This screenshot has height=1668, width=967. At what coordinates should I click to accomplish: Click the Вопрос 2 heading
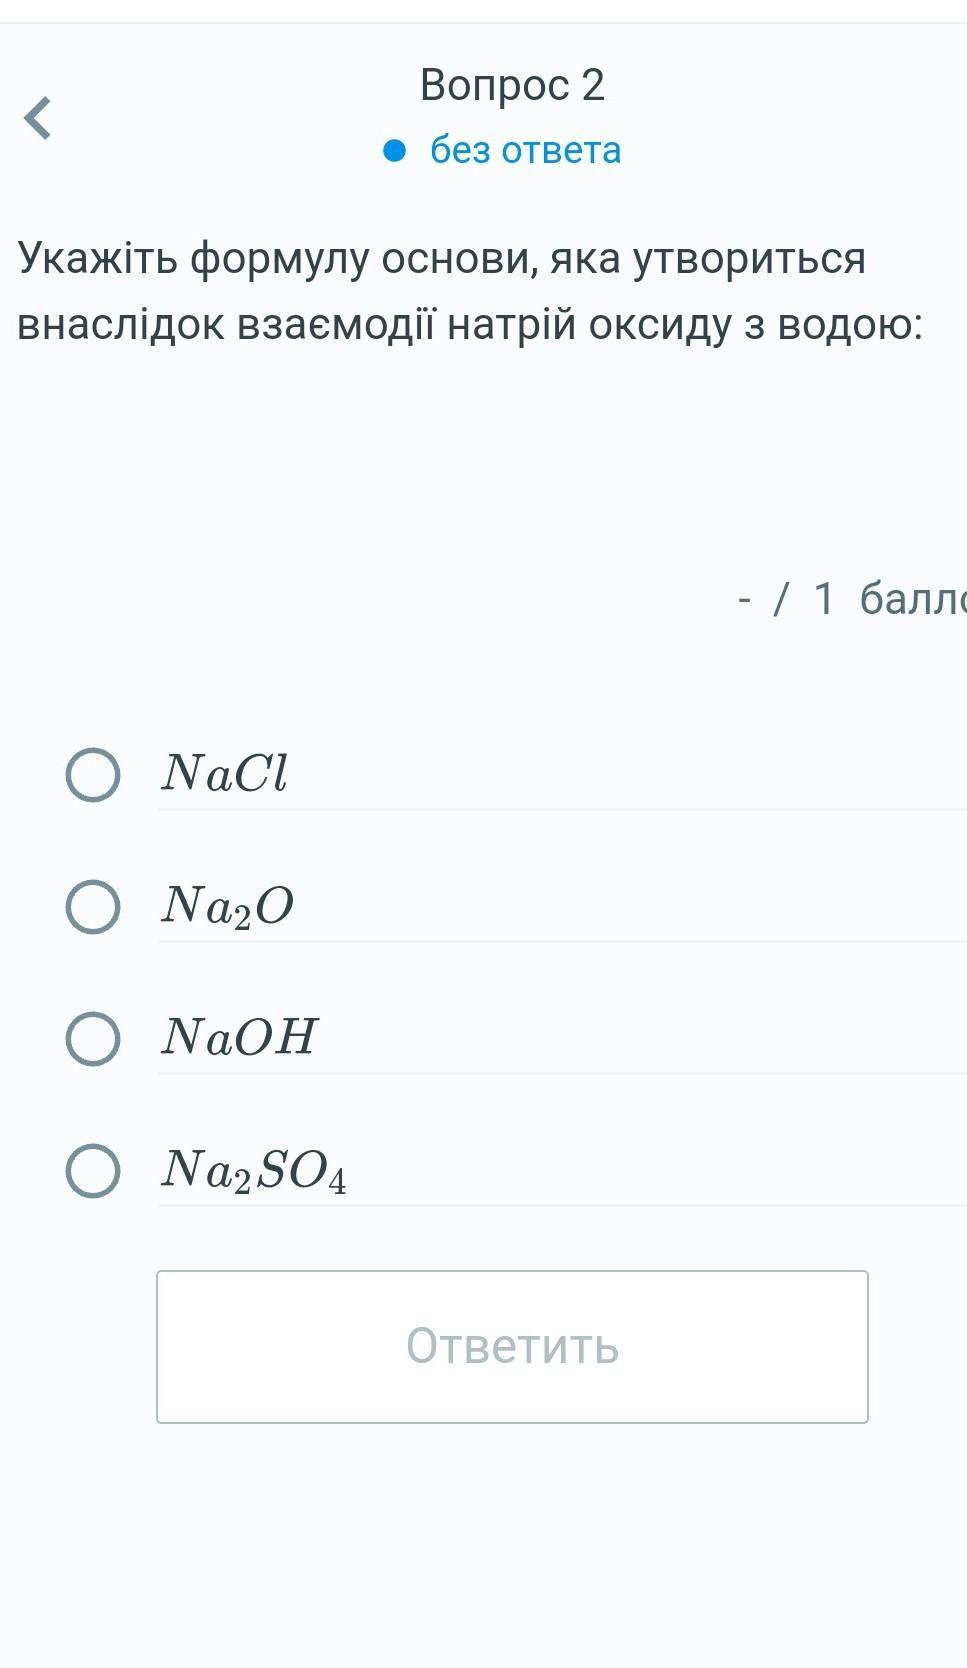tap(512, 85)
